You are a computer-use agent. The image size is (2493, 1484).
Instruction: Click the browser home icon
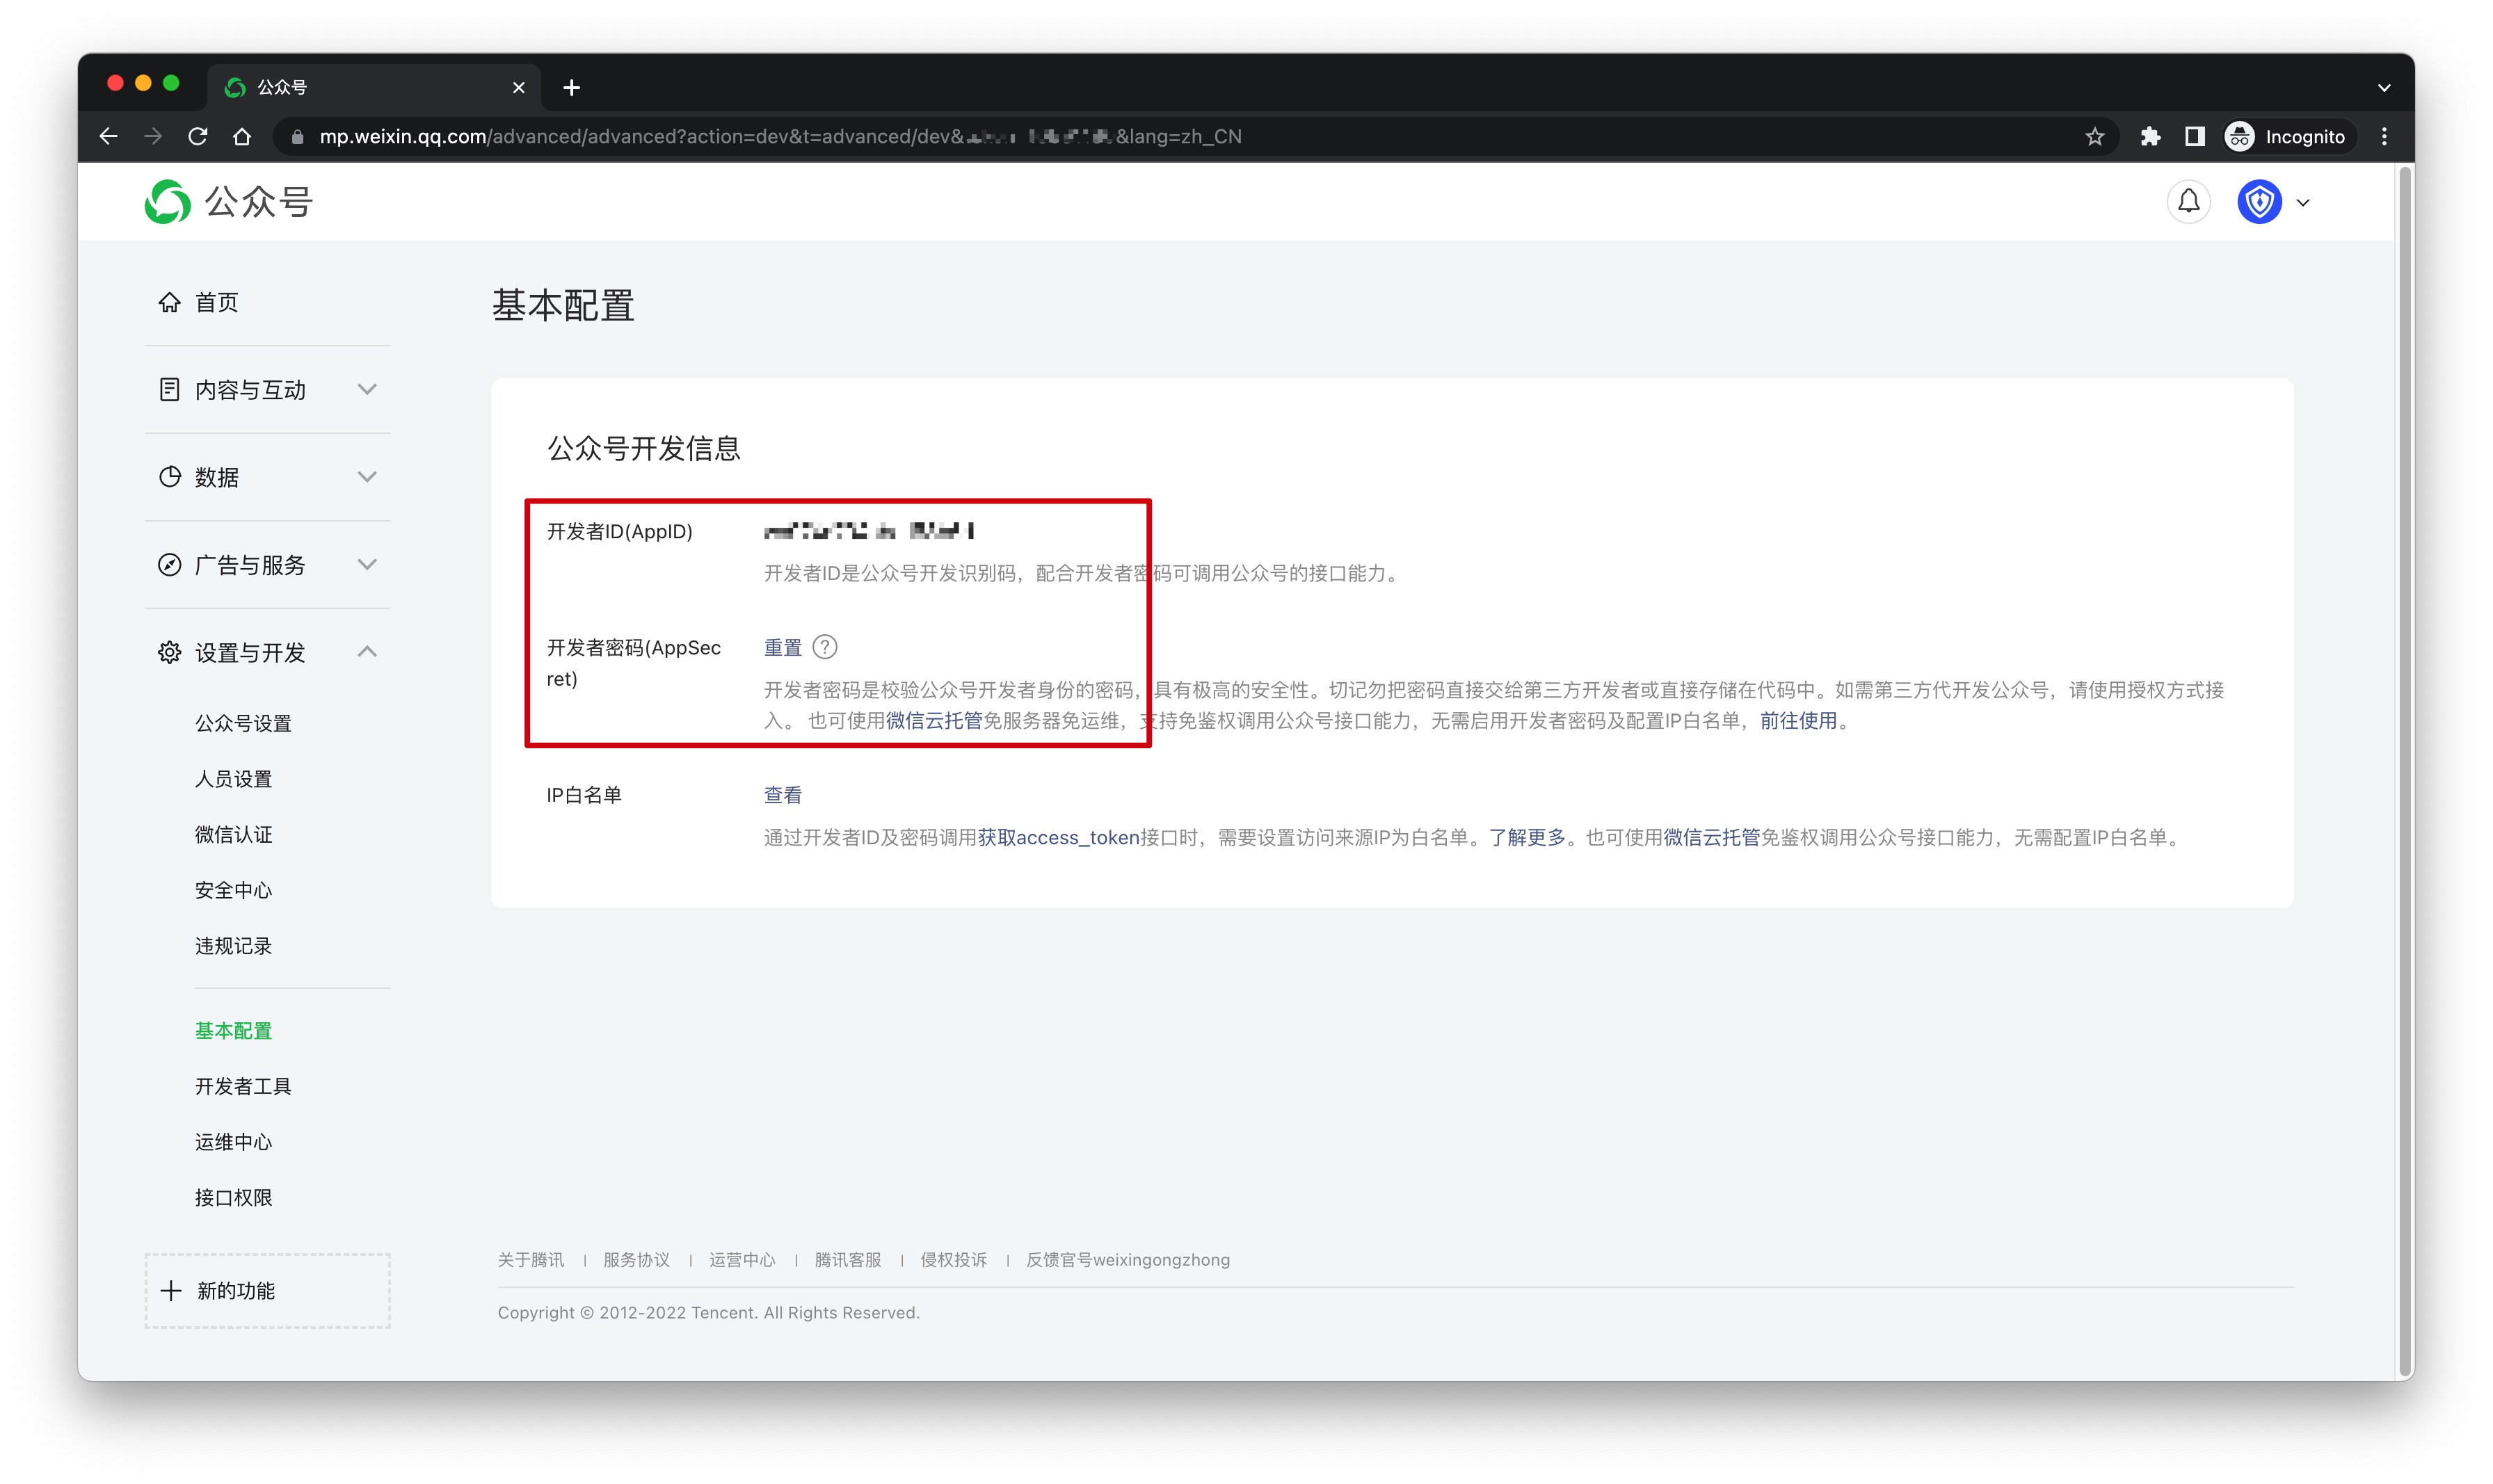[x=242, y=137]
